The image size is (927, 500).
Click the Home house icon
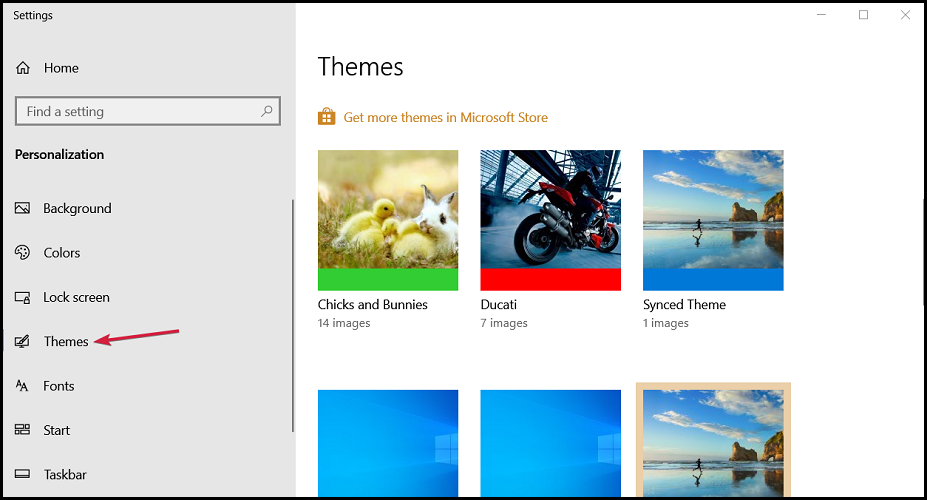[22, 68]
